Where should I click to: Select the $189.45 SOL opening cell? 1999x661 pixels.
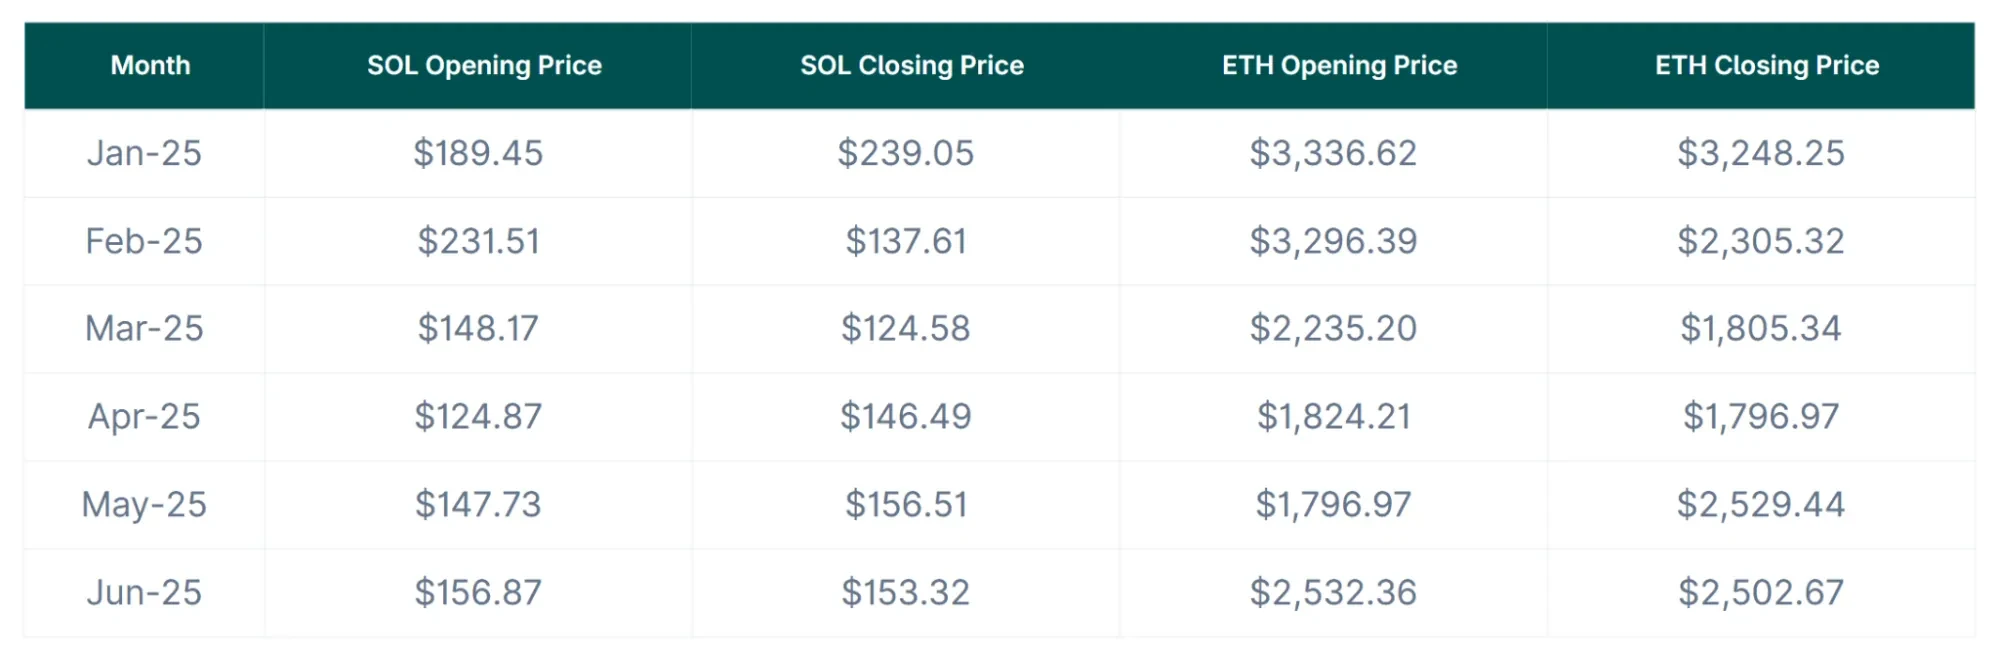coord(478,153)
